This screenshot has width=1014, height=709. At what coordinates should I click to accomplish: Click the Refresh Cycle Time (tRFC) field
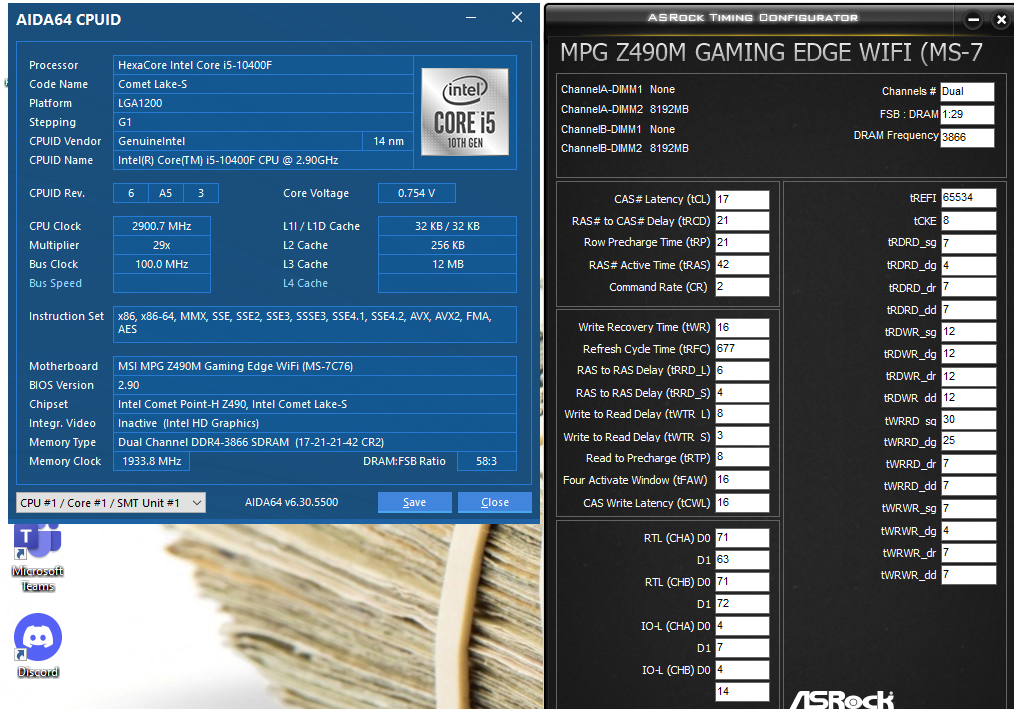742,349
